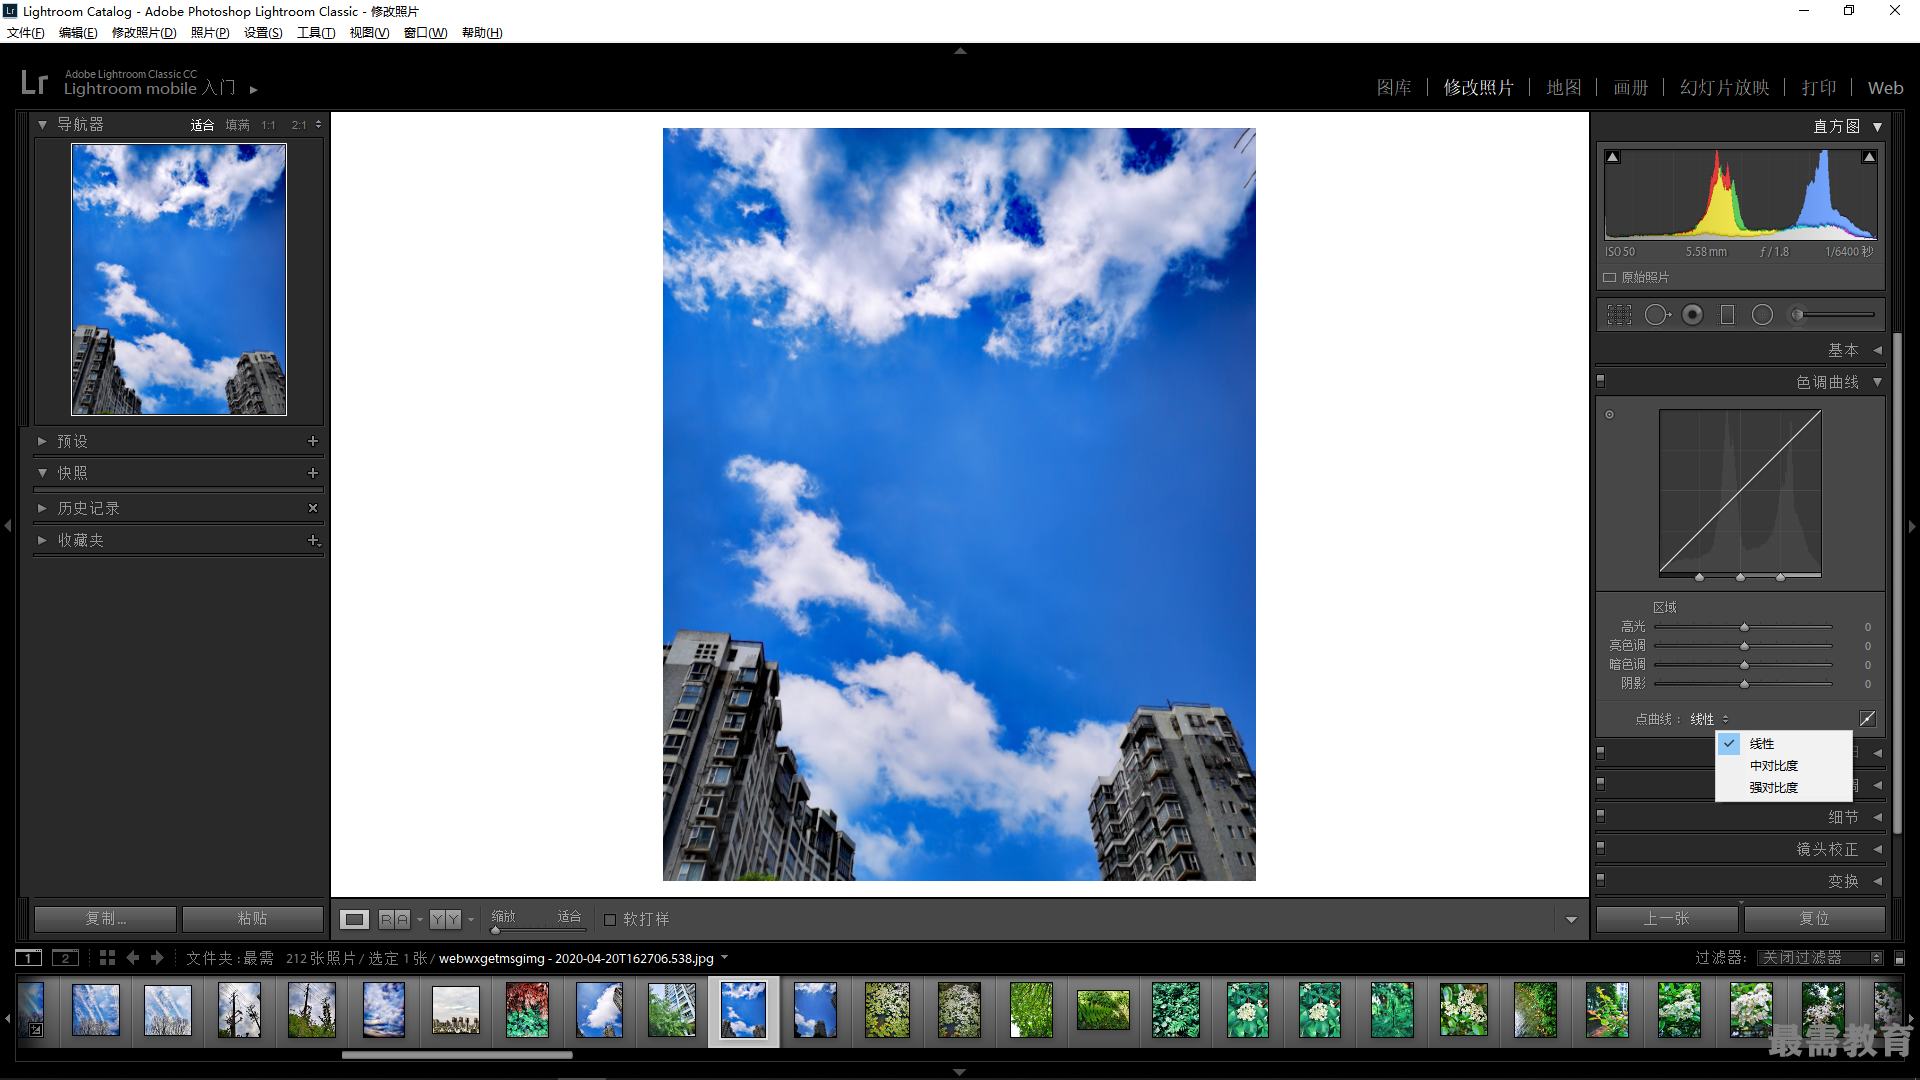Viewport: 1920px width, 1080px height.
Task: Select the red leaves filmstrip thumbnail
Action: point(527,1010)
